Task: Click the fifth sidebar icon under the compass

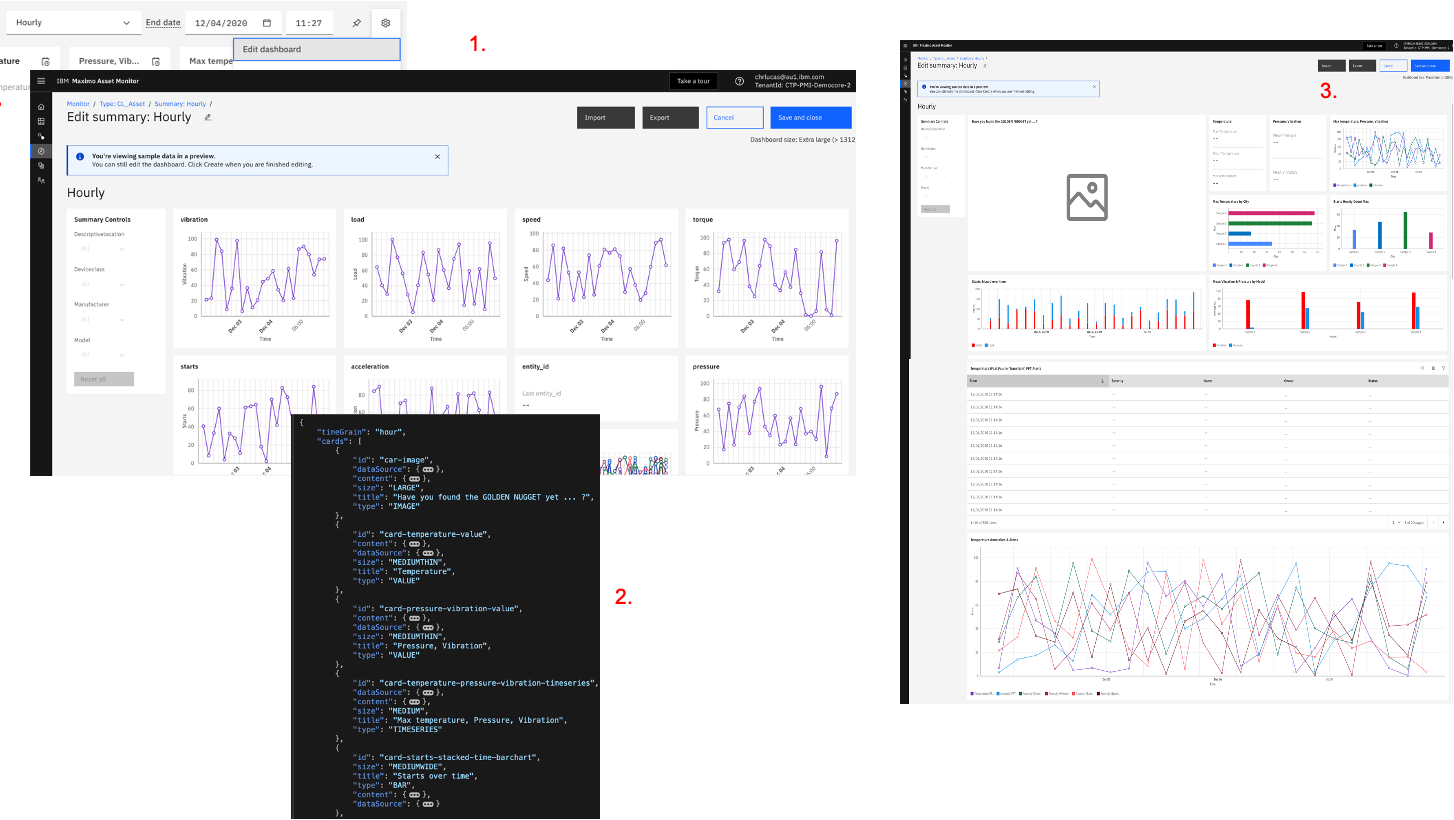Action: pyautogui.click(x=41, y=165)
